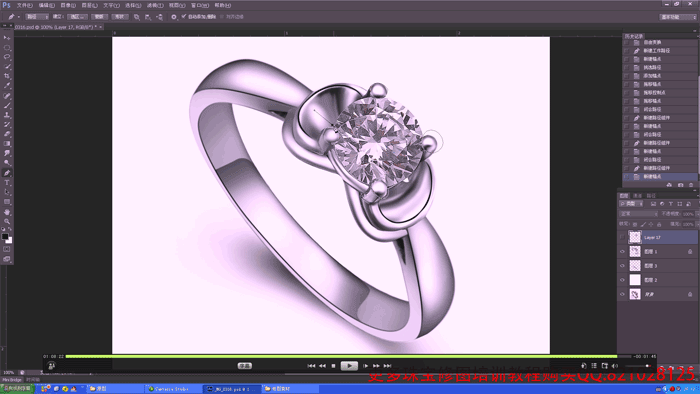
Task: Open the File menu
Action: [x=25, y=5]
